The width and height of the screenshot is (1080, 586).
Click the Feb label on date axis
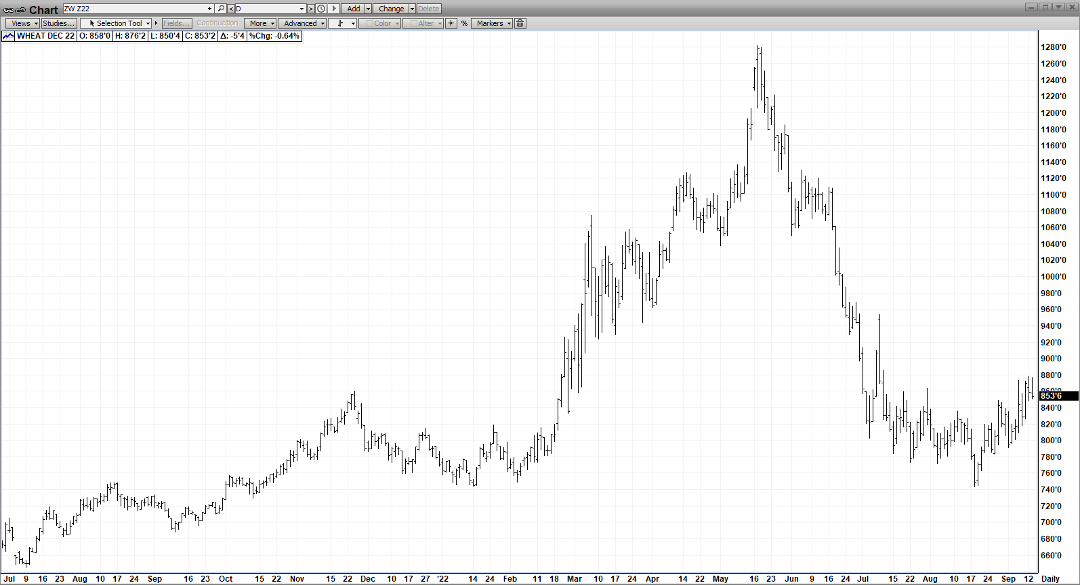(x=510, y=579)
